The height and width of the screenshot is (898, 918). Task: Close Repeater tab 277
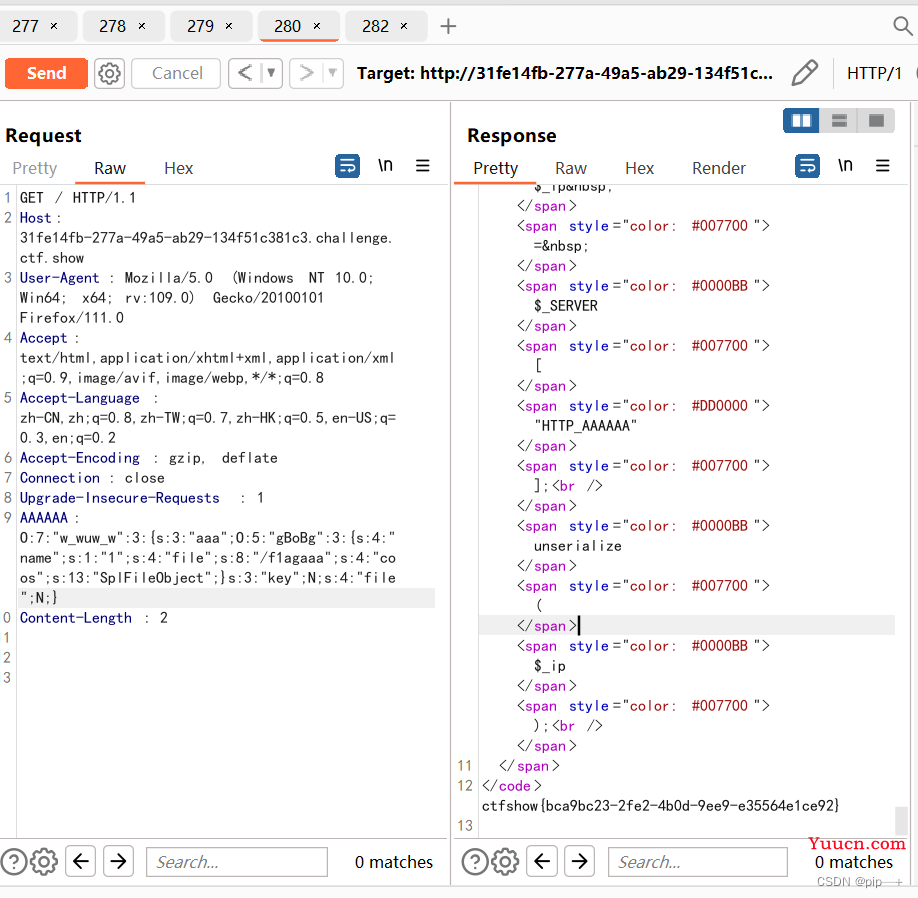click(54, 26)
